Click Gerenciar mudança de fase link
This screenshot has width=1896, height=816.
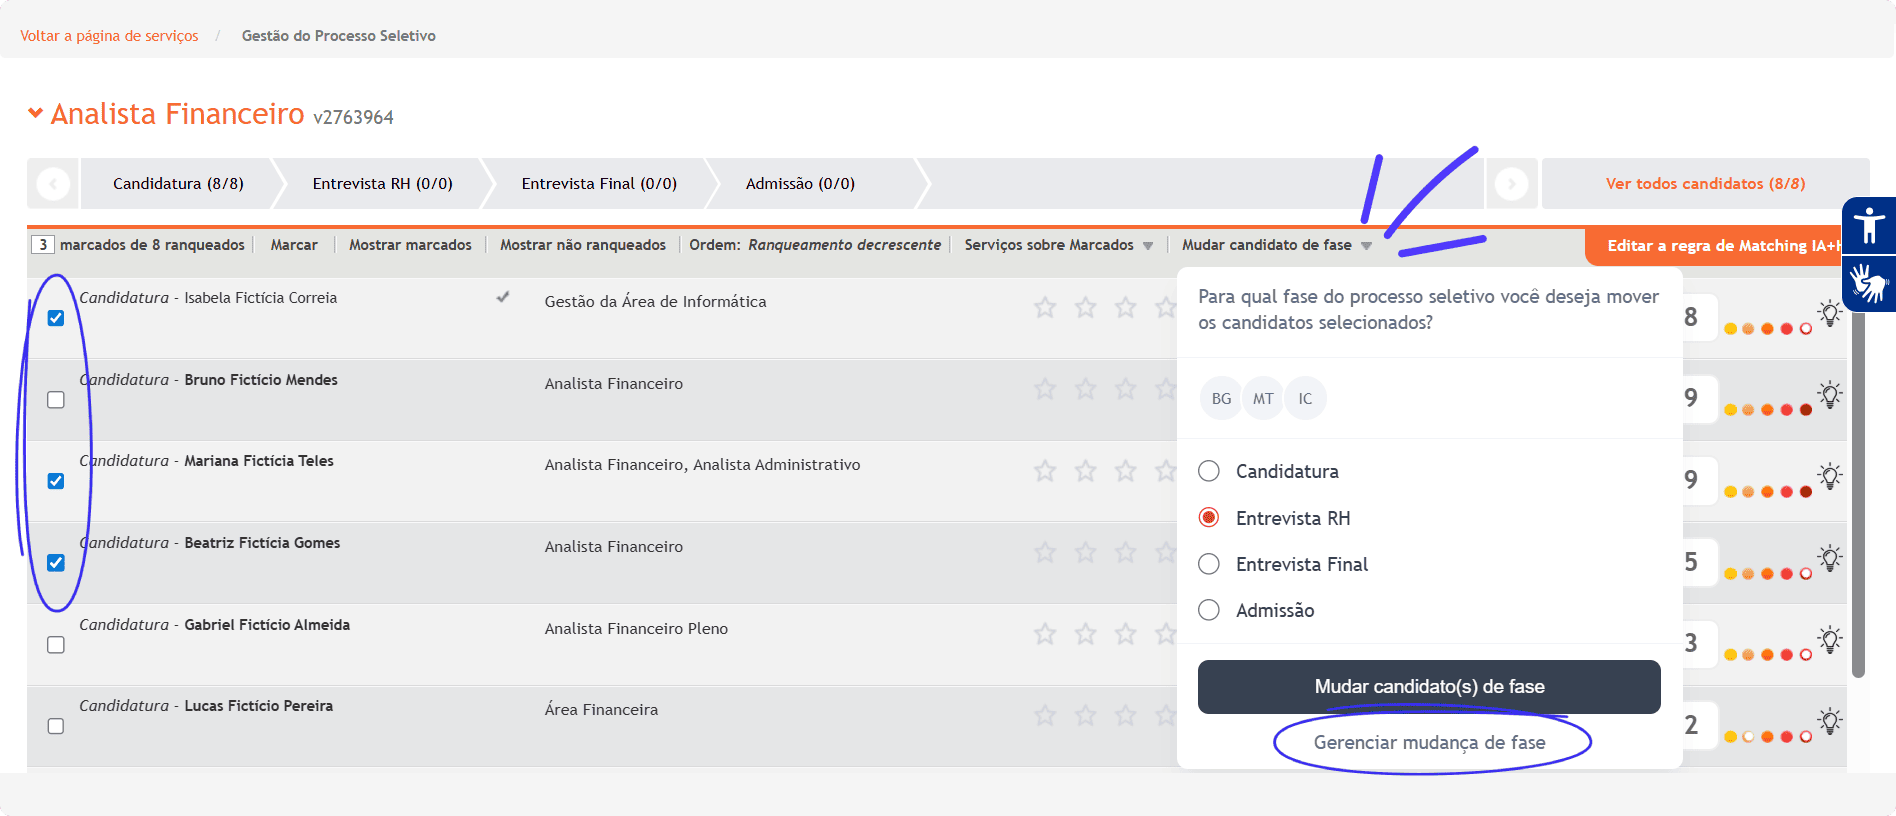pyautogui.click(x=1429, y=742)
